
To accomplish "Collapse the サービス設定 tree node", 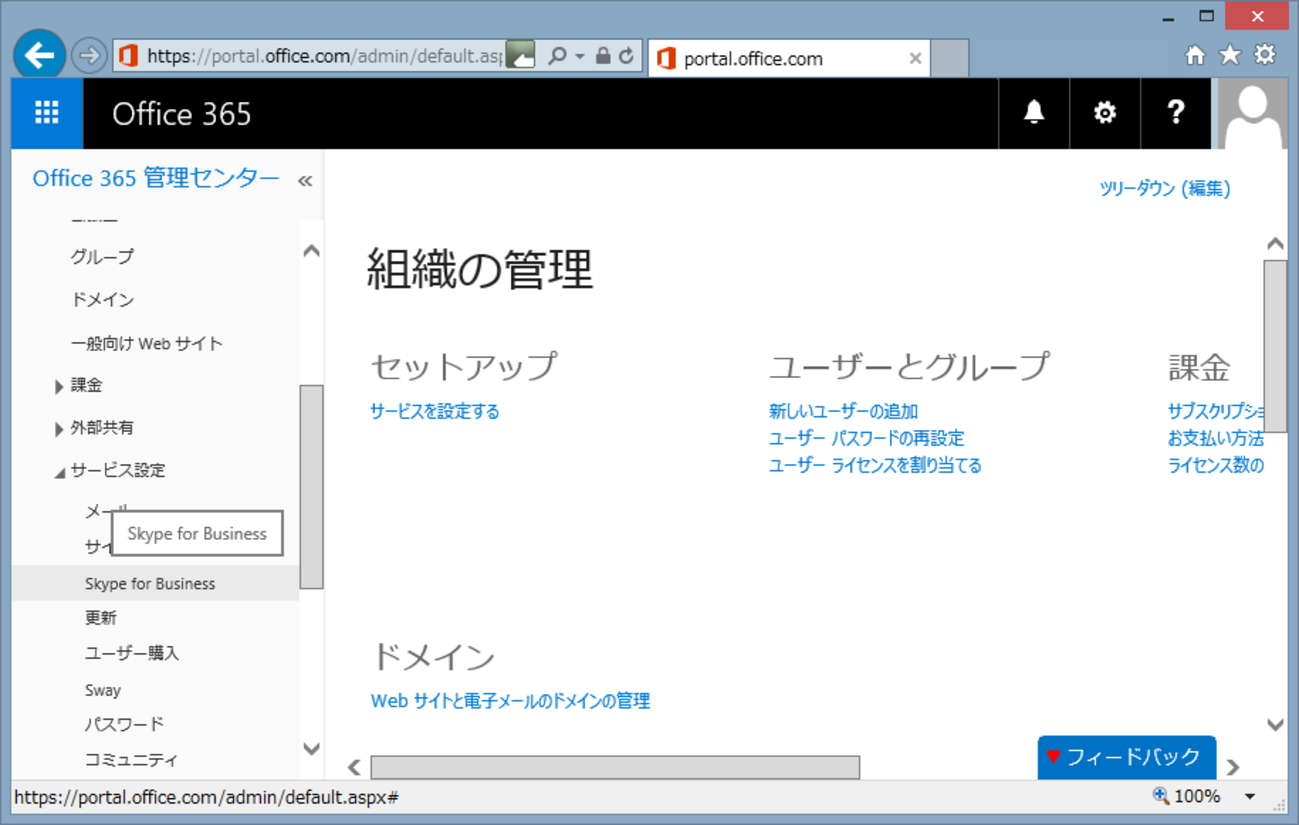I will pyautogui.click(x=59, y=472).
